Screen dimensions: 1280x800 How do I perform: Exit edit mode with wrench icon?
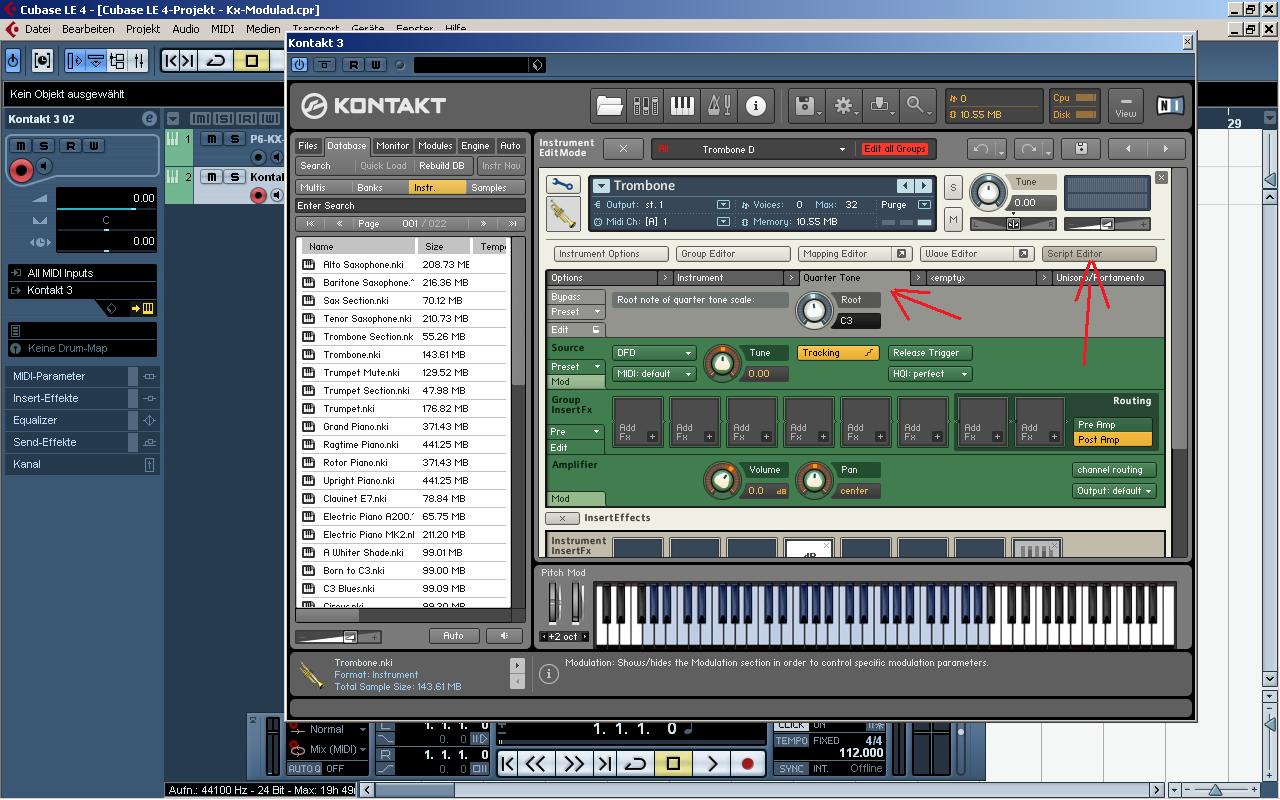[562, 185]
